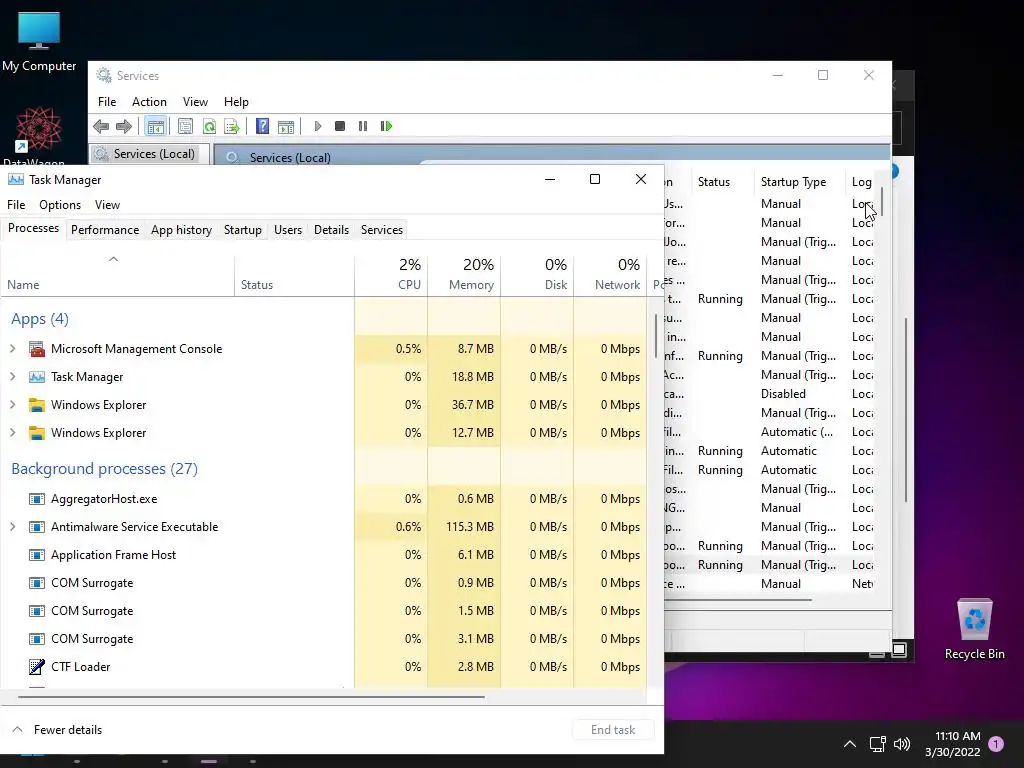Click the Restart Service icon
Viewport: 1024px width, 768px height.
[386, 126]
